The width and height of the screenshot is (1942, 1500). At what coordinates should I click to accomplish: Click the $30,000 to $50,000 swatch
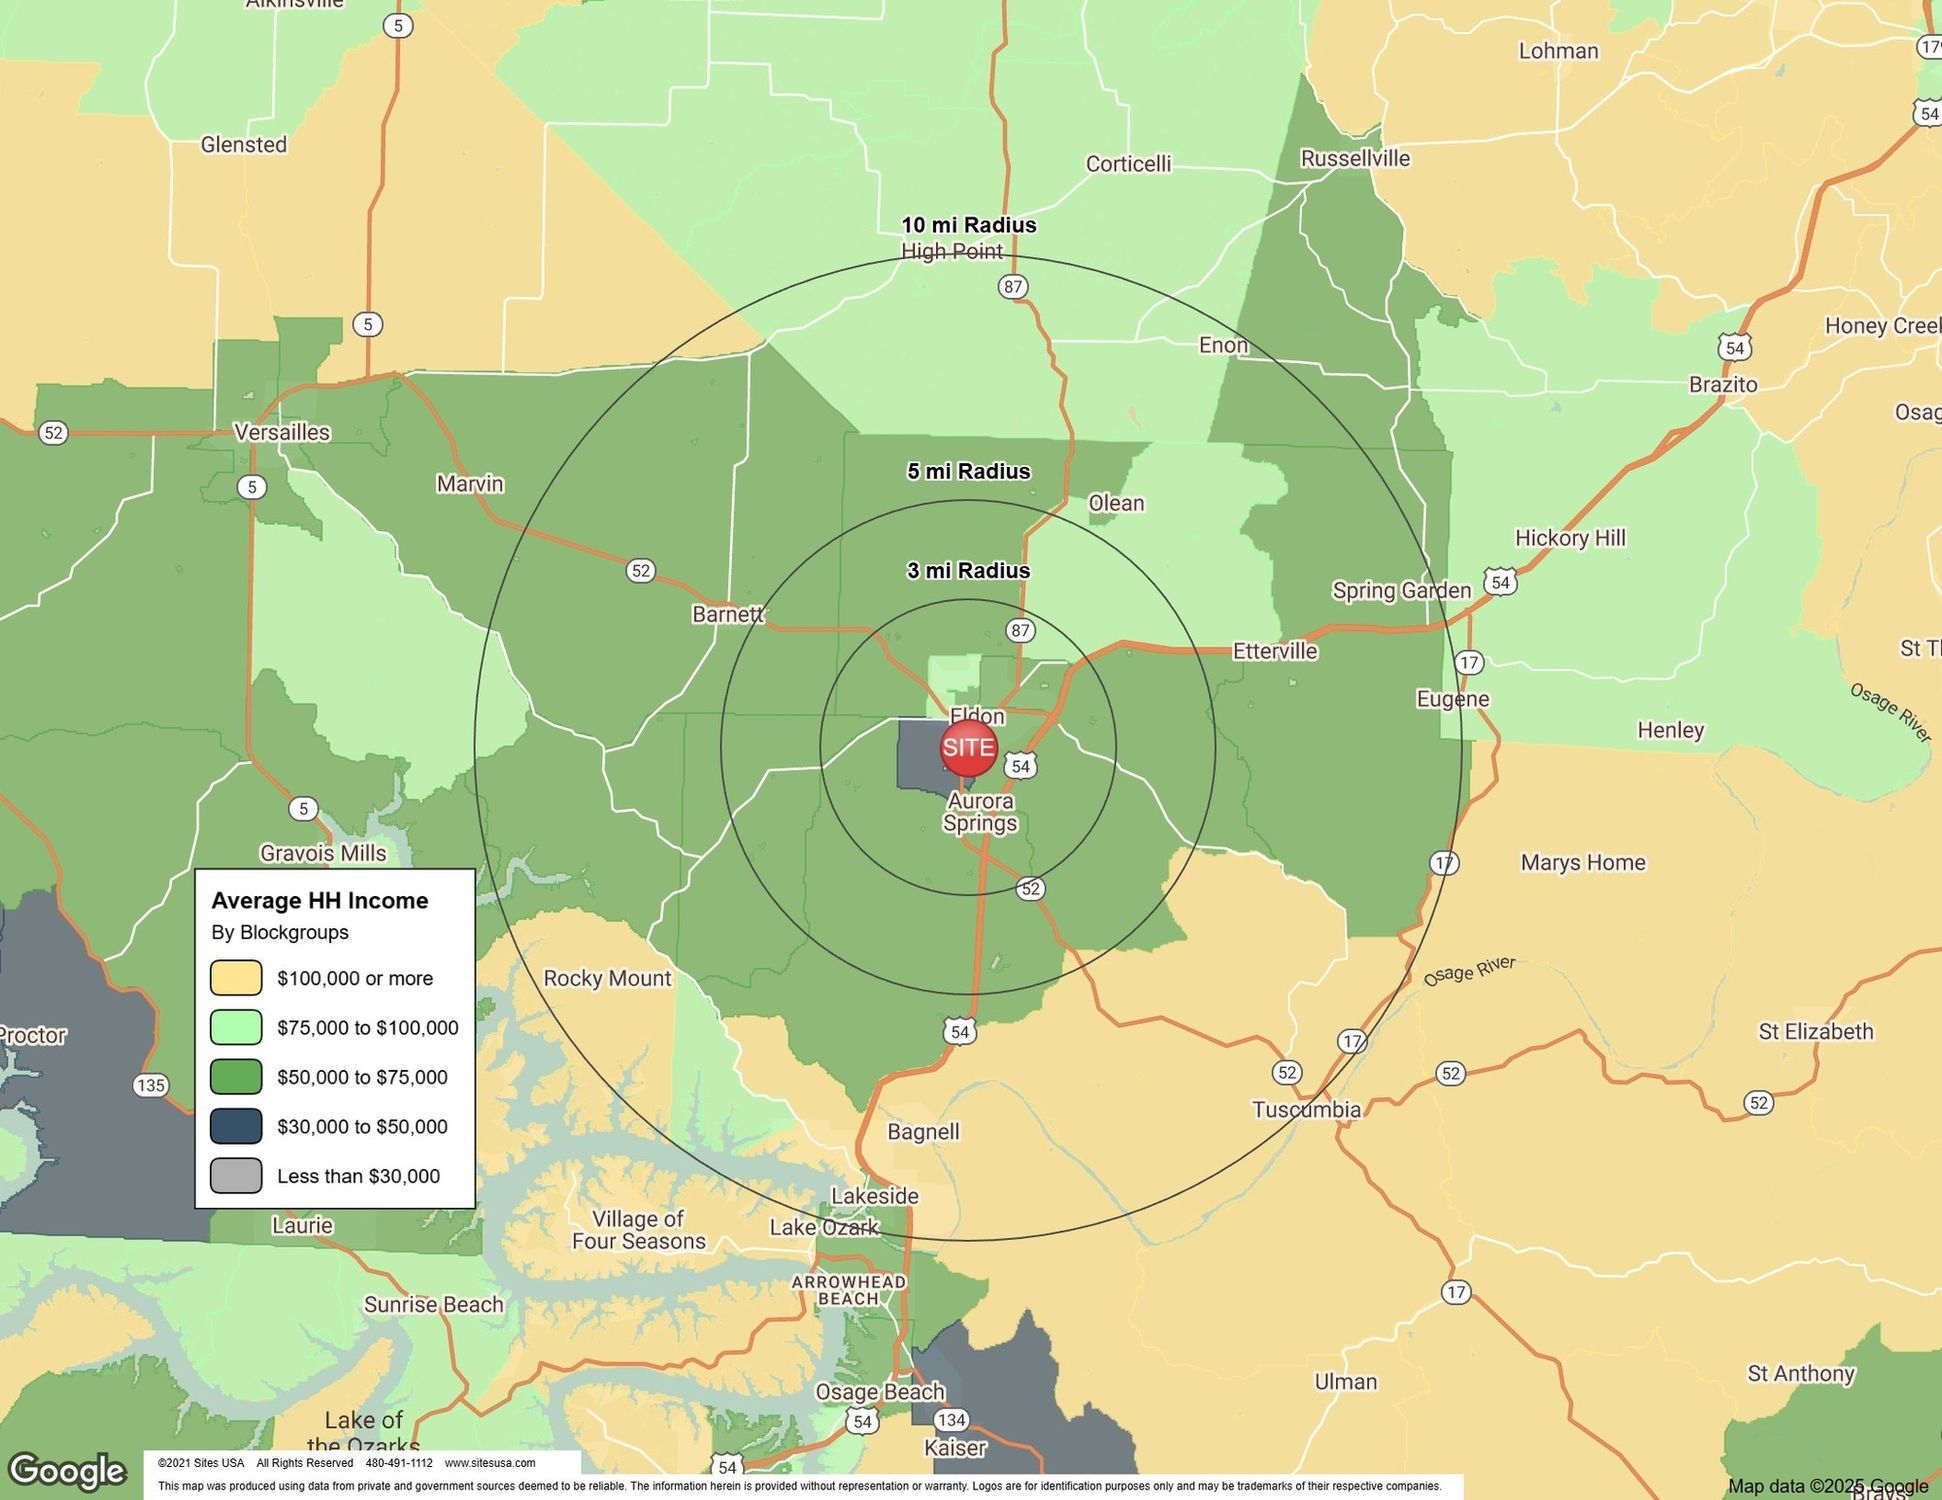point(236,1126)
